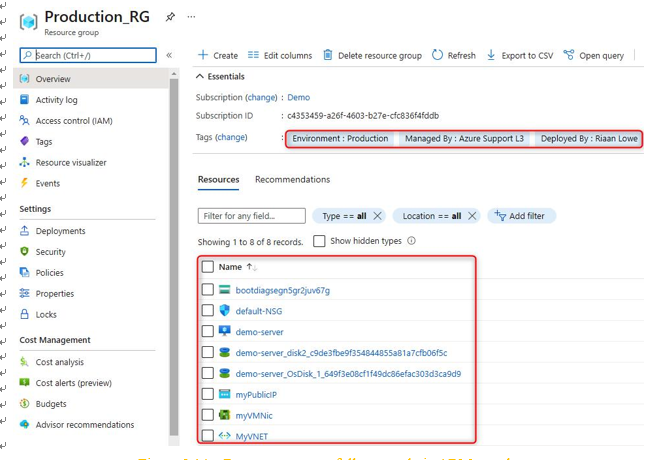Click the Advisor recommendations icon
Screen dimensions: 672x460
click(x=24, y=424)
